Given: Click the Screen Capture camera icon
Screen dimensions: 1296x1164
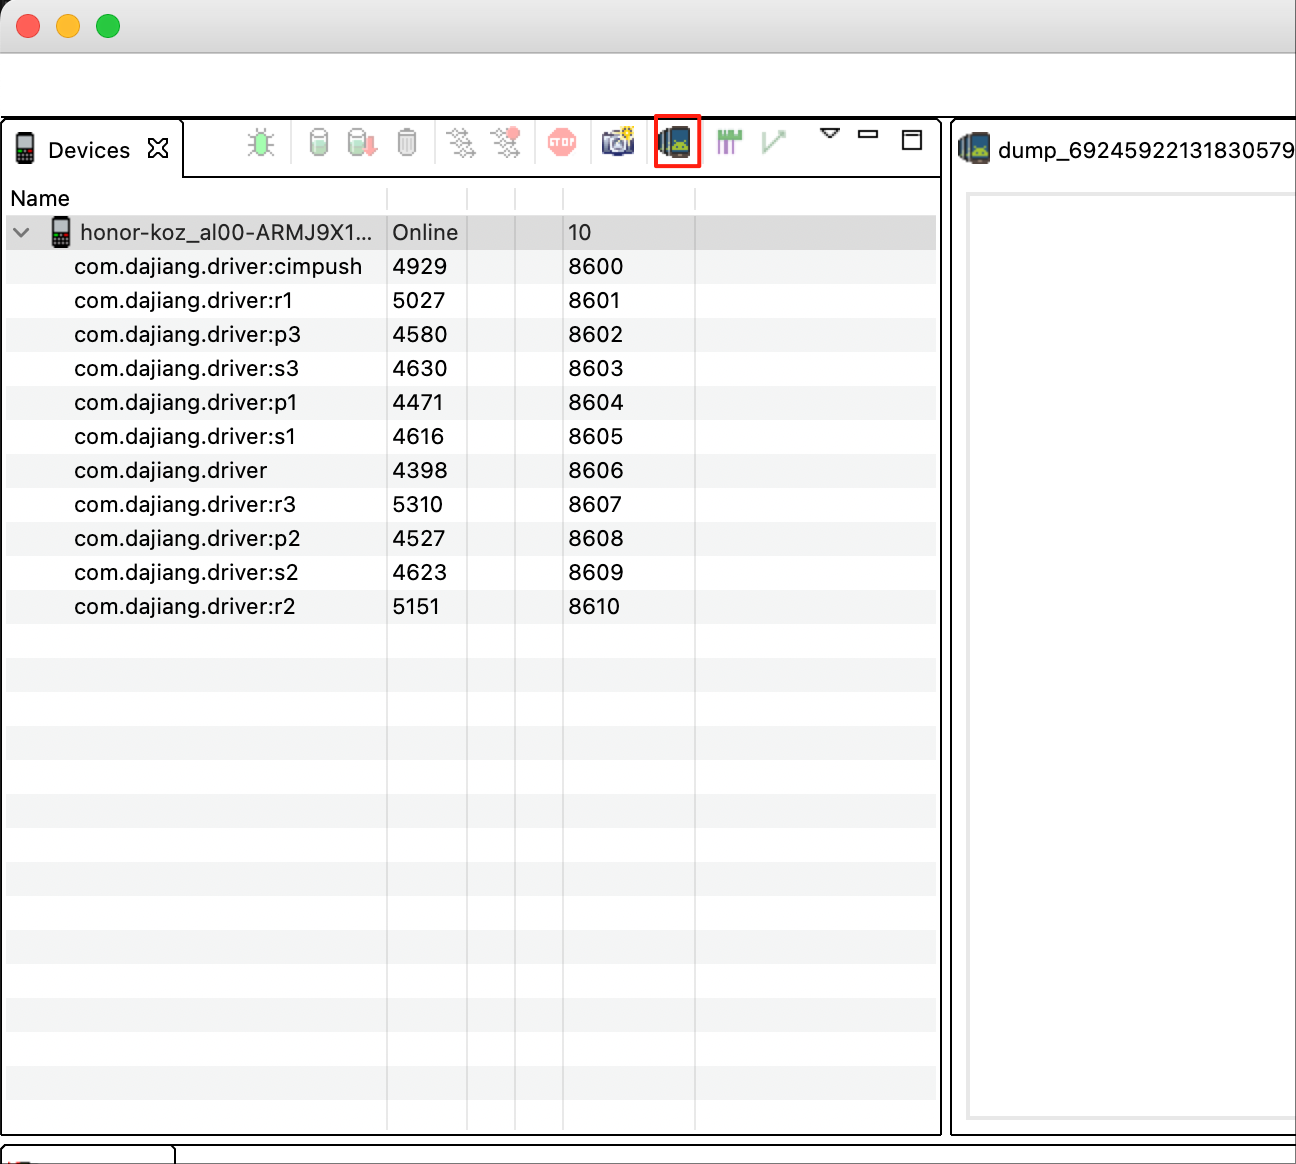Looking at the screenshot, I should pyautogui.click(x=618, y=141).
